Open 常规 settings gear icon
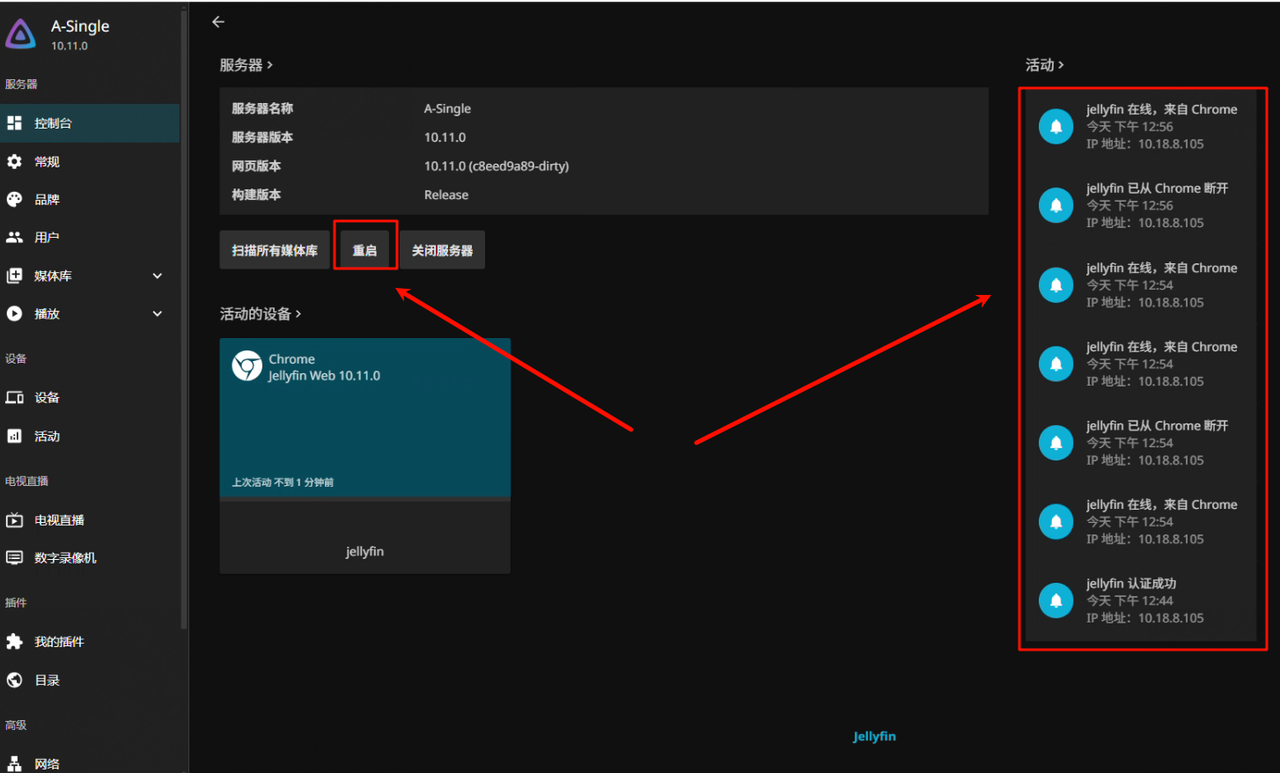Screen dimensions: 1280x773 click(14, 161)
